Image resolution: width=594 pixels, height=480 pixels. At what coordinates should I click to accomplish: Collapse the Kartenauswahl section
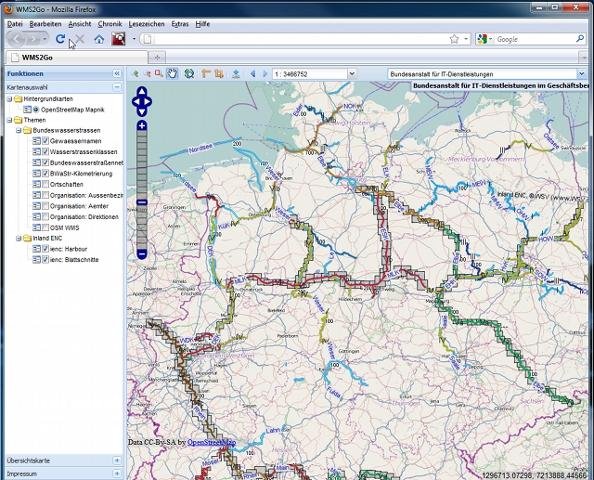[x=117, y=87]
